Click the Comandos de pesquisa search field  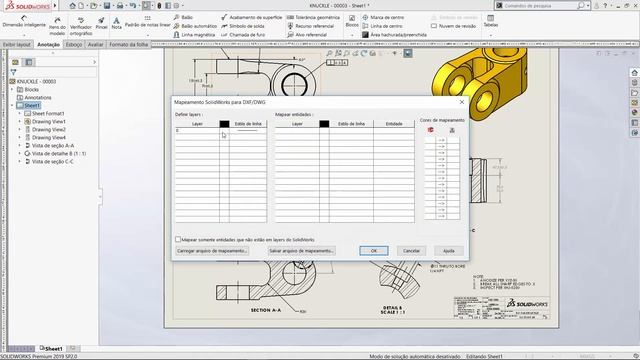pyautogui.click(x=541, y=6)
